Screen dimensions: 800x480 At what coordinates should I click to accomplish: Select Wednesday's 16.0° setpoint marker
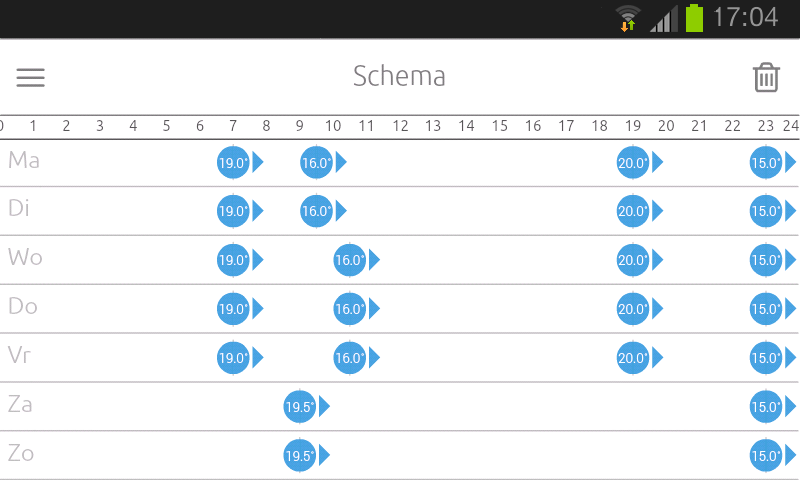click(x=349, y=260)
